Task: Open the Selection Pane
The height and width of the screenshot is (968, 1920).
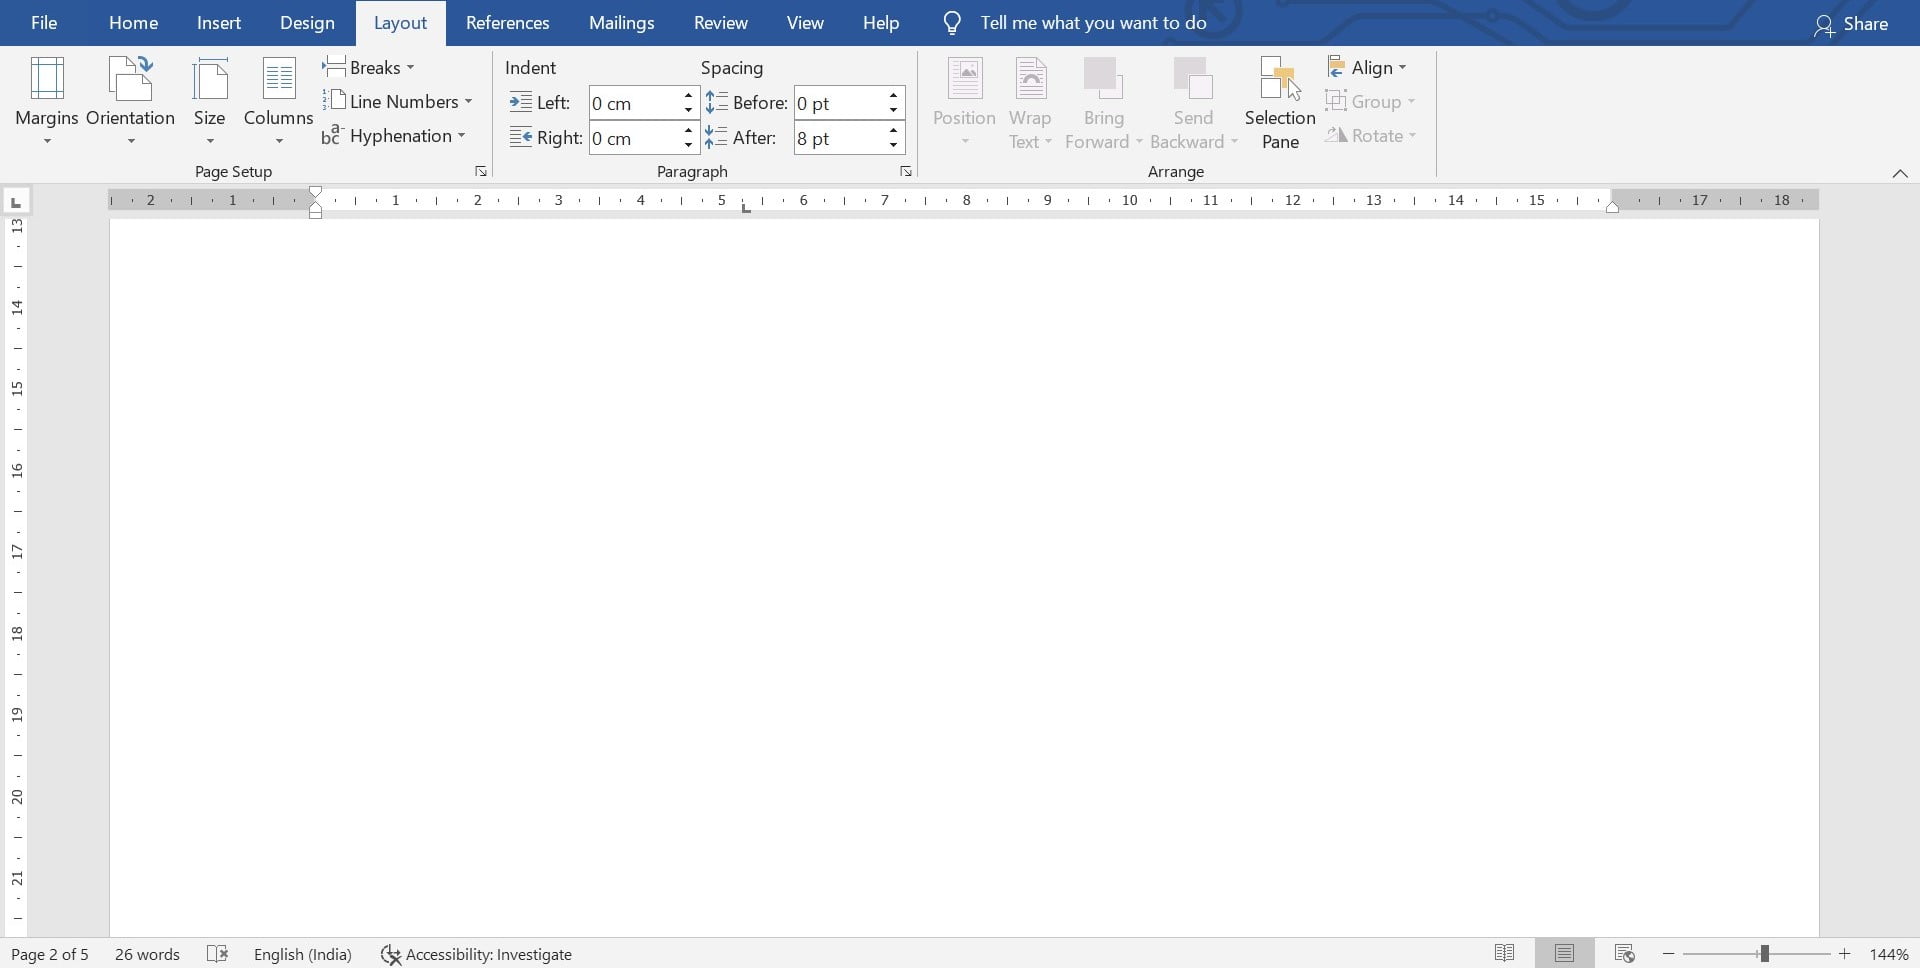Action: pos(1280,101)
